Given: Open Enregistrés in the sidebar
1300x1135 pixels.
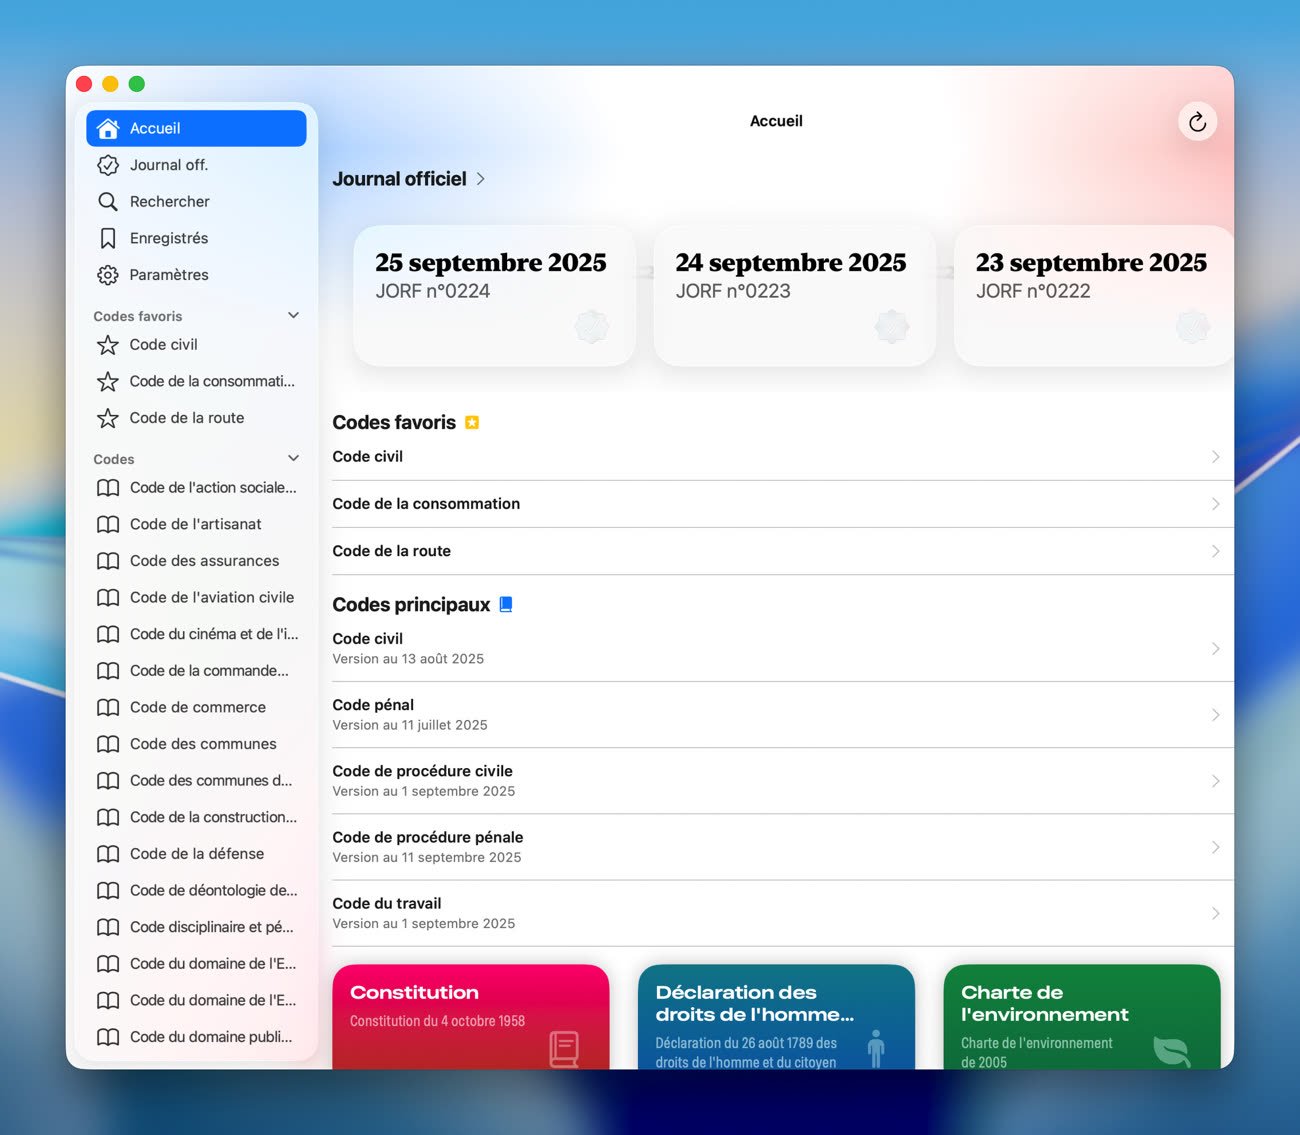Looking at the screenshot, I should pos(196,238).
